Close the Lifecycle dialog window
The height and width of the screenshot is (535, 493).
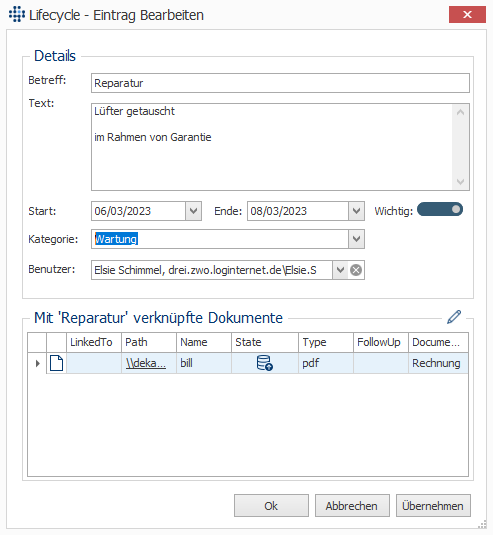click(467, 15)
